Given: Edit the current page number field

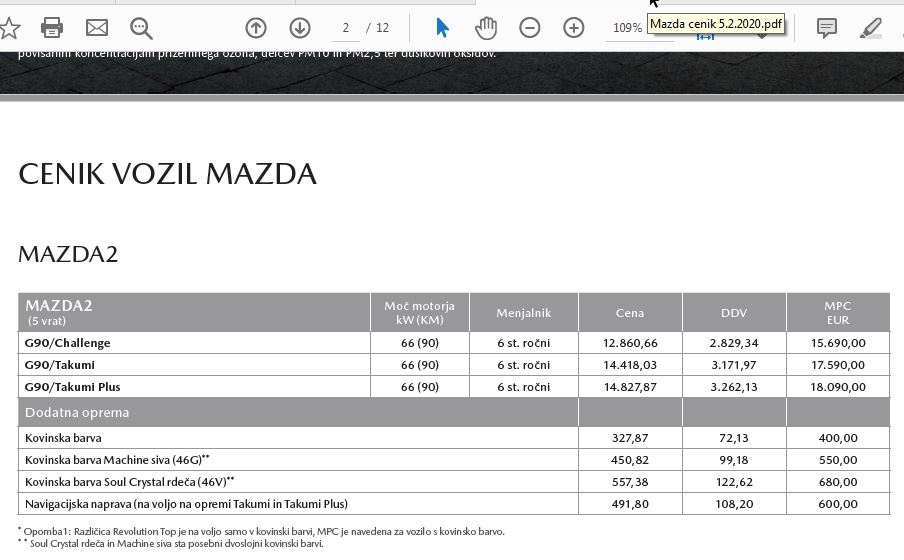Looking at the screenshot, I should [x=345, y=28].
